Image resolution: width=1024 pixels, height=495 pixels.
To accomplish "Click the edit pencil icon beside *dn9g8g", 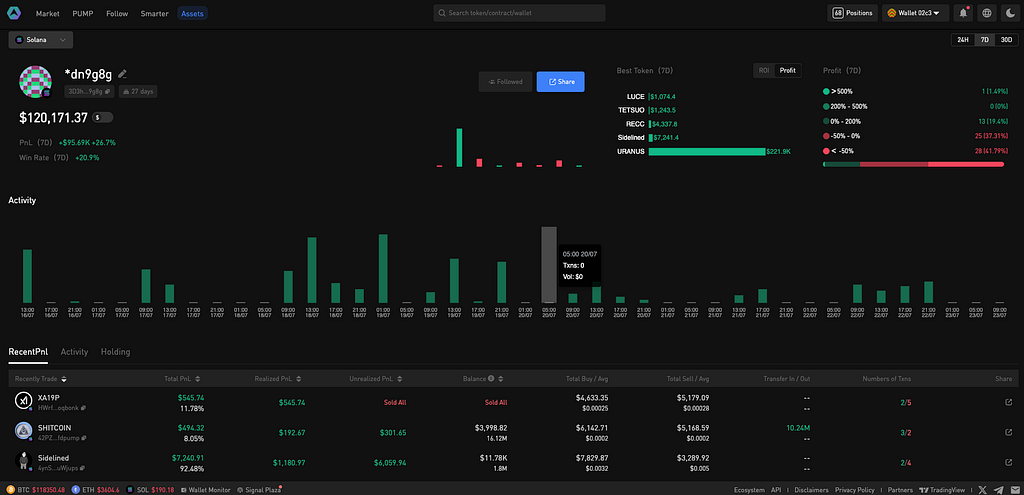I will (x=122, y=74).
